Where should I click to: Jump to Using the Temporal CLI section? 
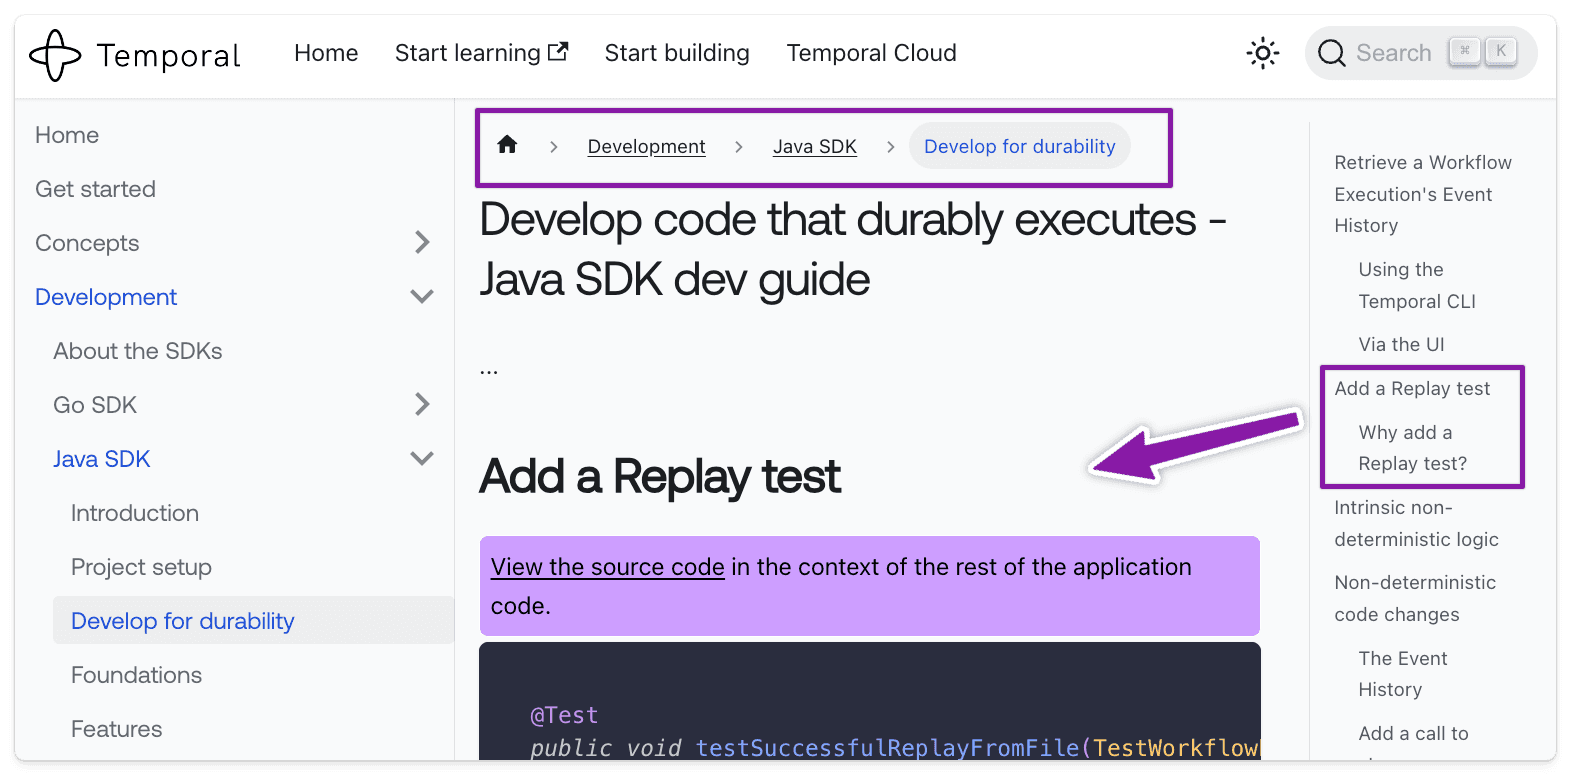pos(1417,285)
